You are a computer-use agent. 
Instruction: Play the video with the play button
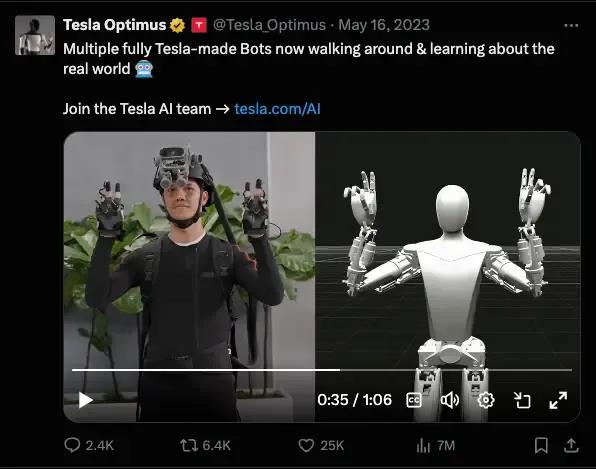pos(86,400)
